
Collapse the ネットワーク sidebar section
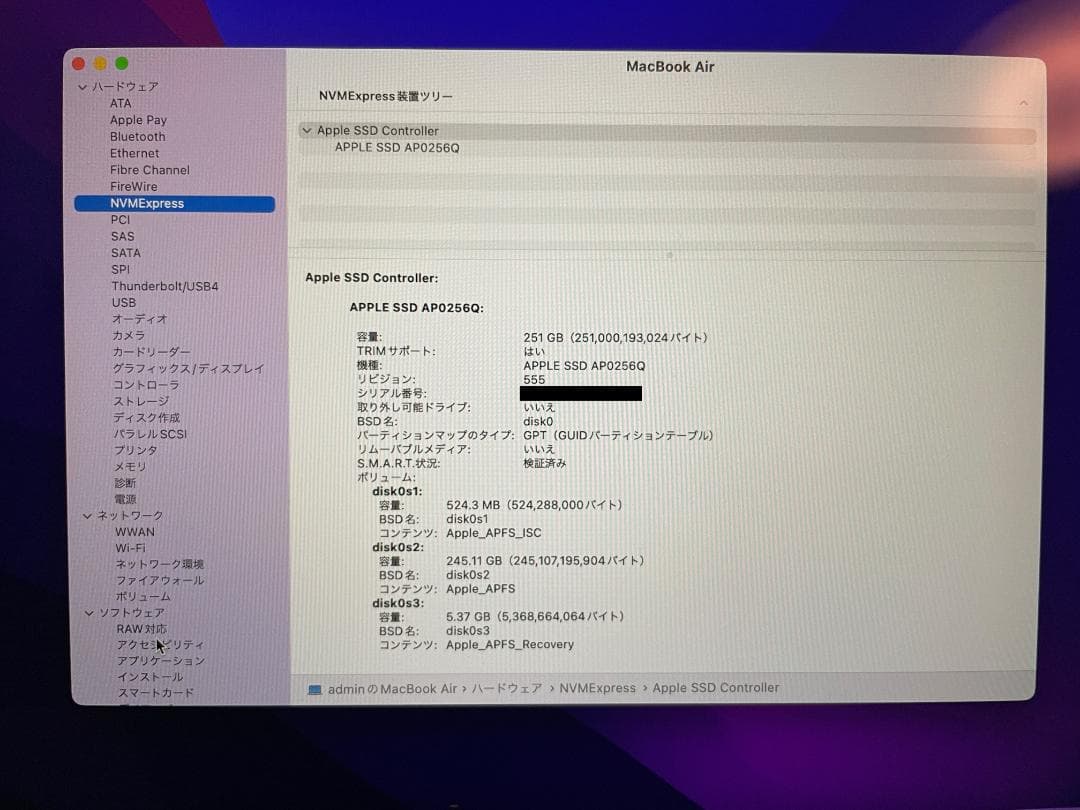click(x=89, y=515)
